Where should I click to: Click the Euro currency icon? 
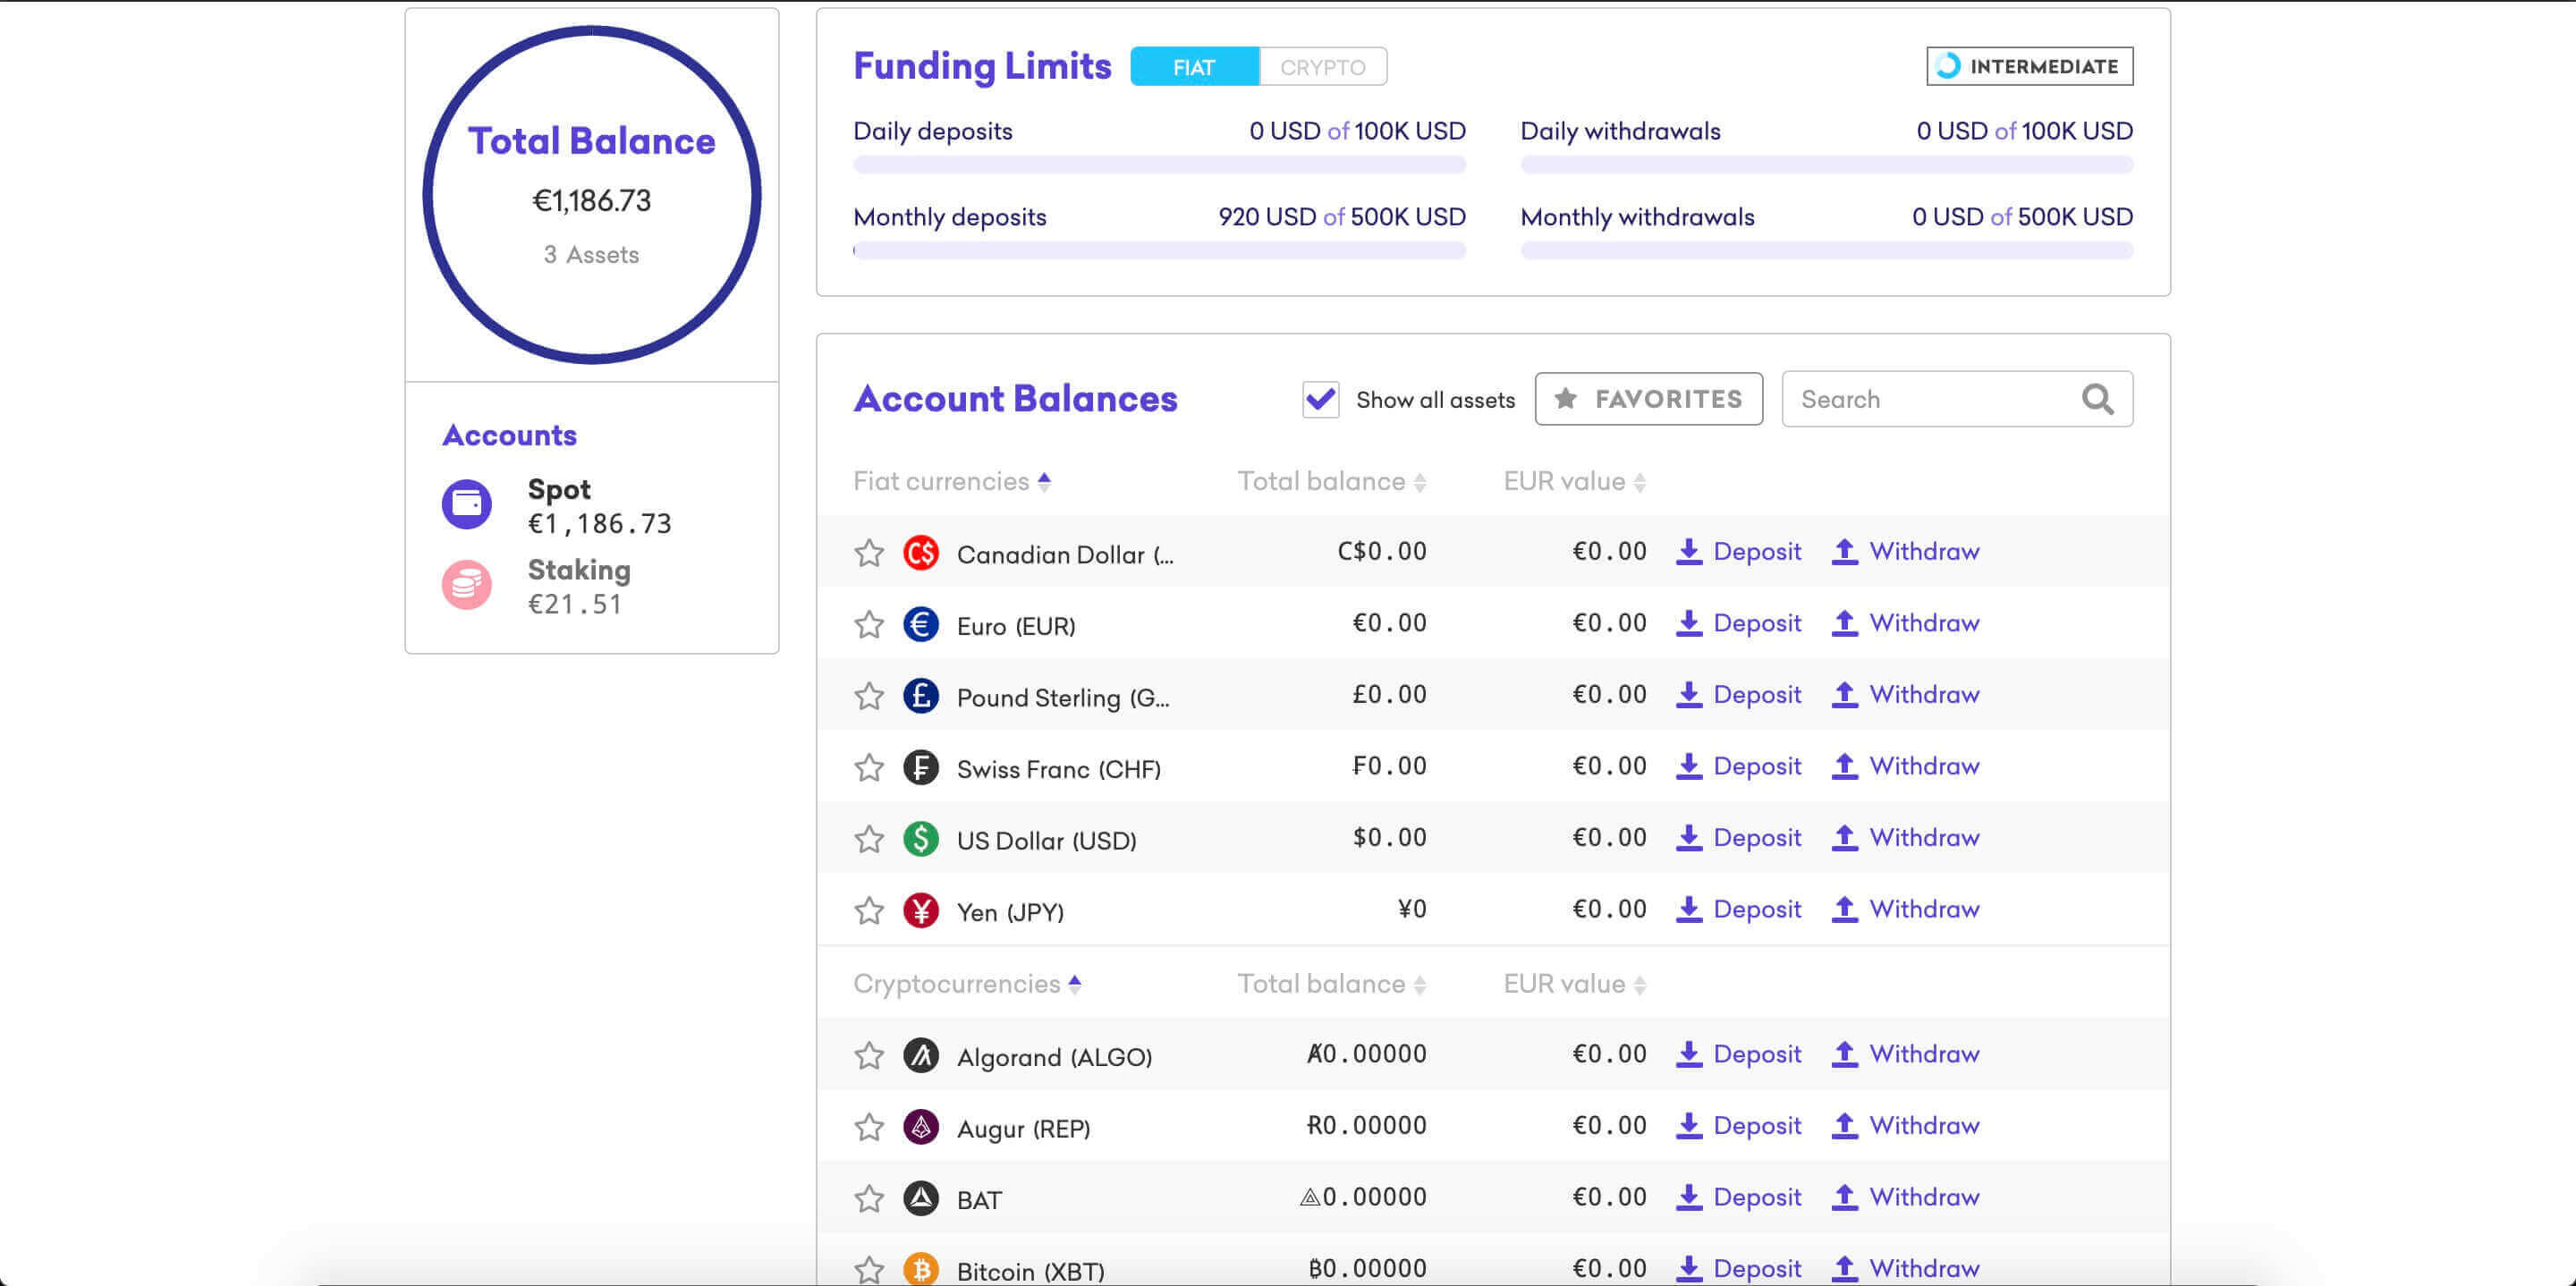(x=920, y=624)
